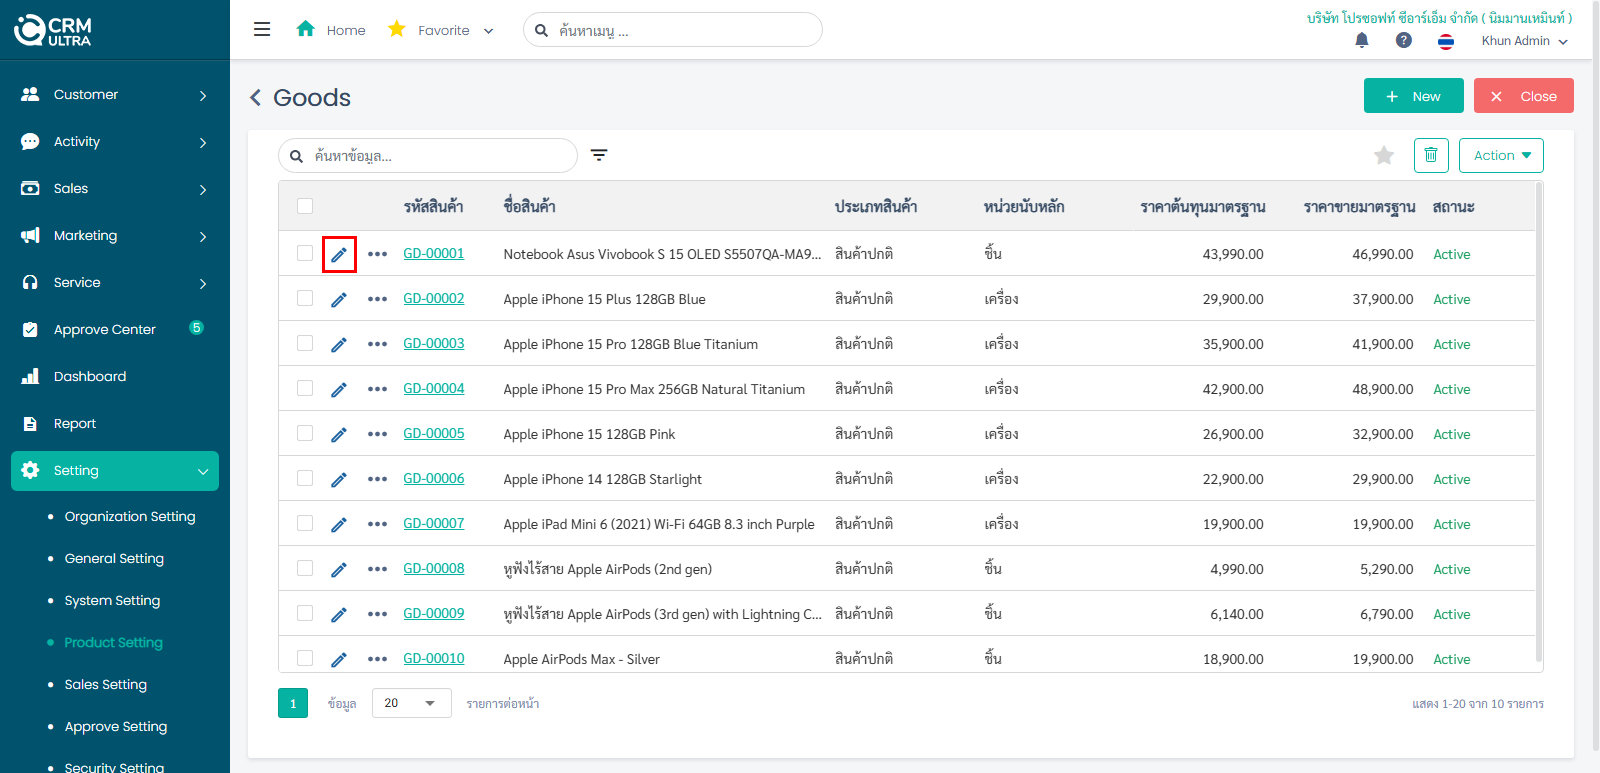Edit GD-00005 with the pencil icon
Screen dimensions: 1600x773
coord(339,434)
